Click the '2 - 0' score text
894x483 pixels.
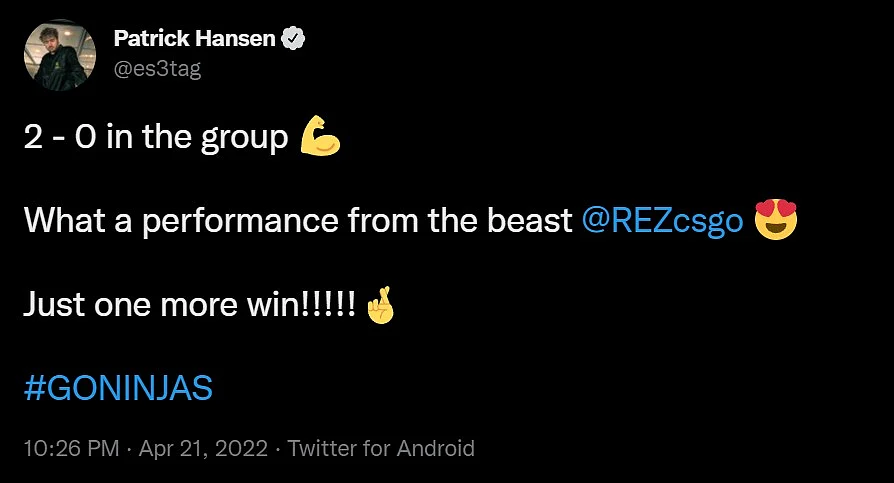click(x=60, y=137)
